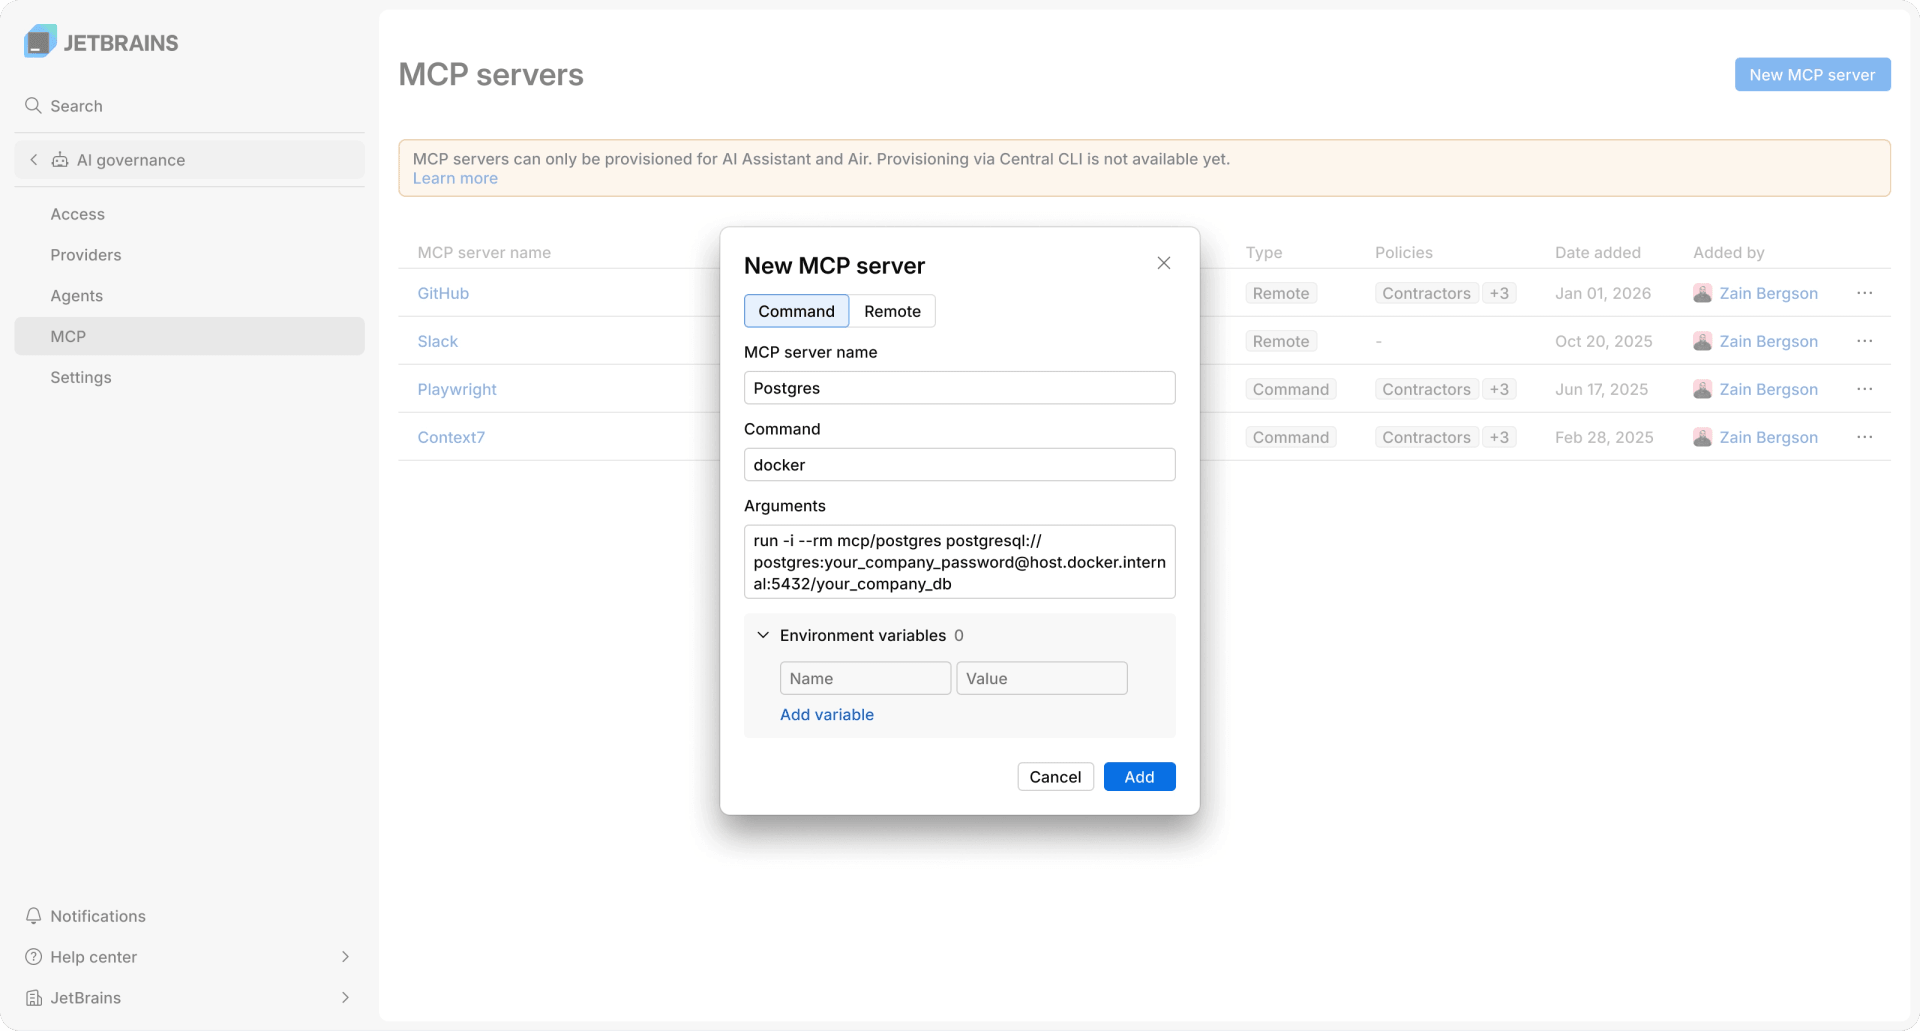This screenshot has height=1031, width=1920.
Task: Click the Cancel button in dialog
Action: click(1055, 777)
